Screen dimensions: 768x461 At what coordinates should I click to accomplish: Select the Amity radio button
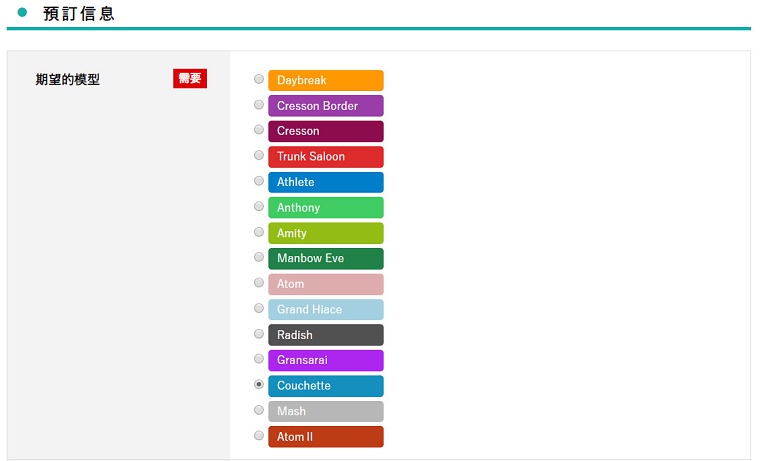pos(259,232)
